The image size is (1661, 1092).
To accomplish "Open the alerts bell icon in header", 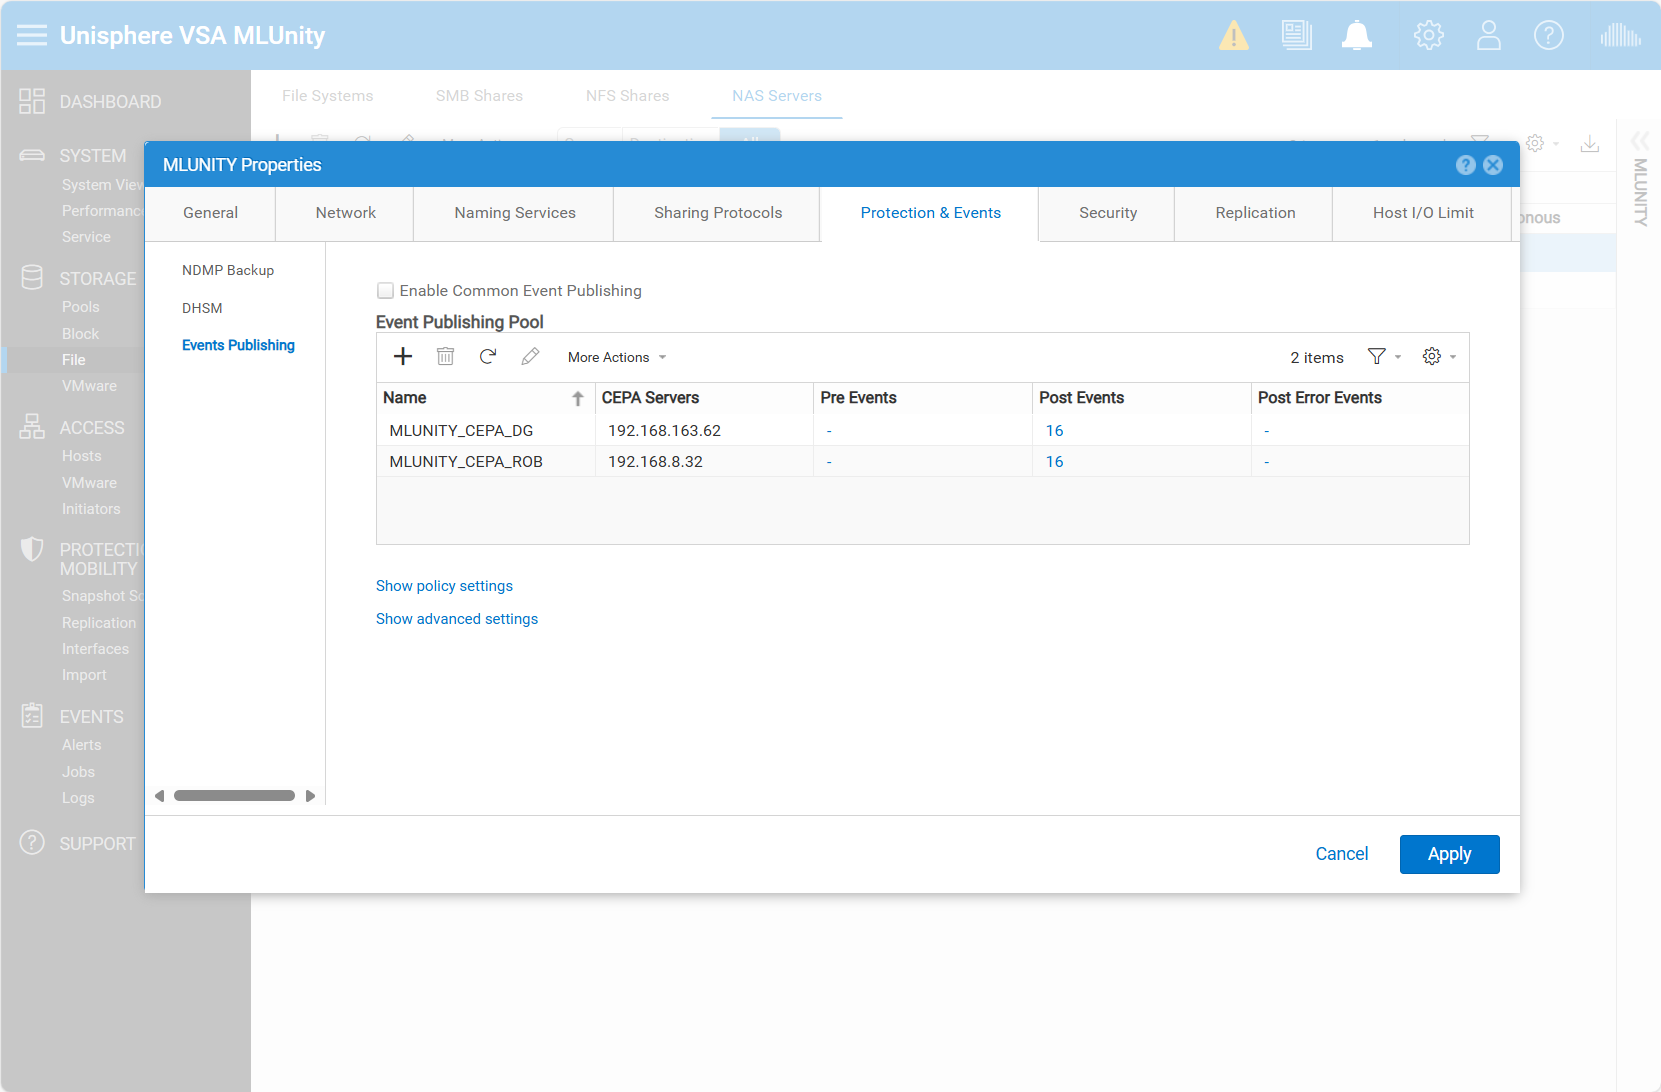I will tap(1356, 36).
